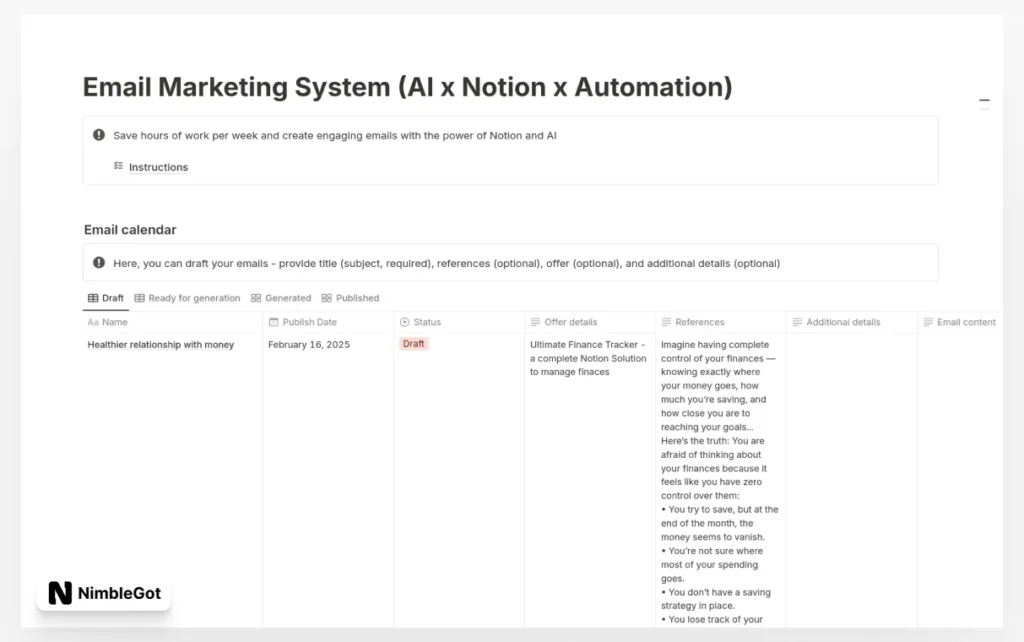Click the Draft status tag
Viewport: 1024px width, 642px height.
coord(413,344)
